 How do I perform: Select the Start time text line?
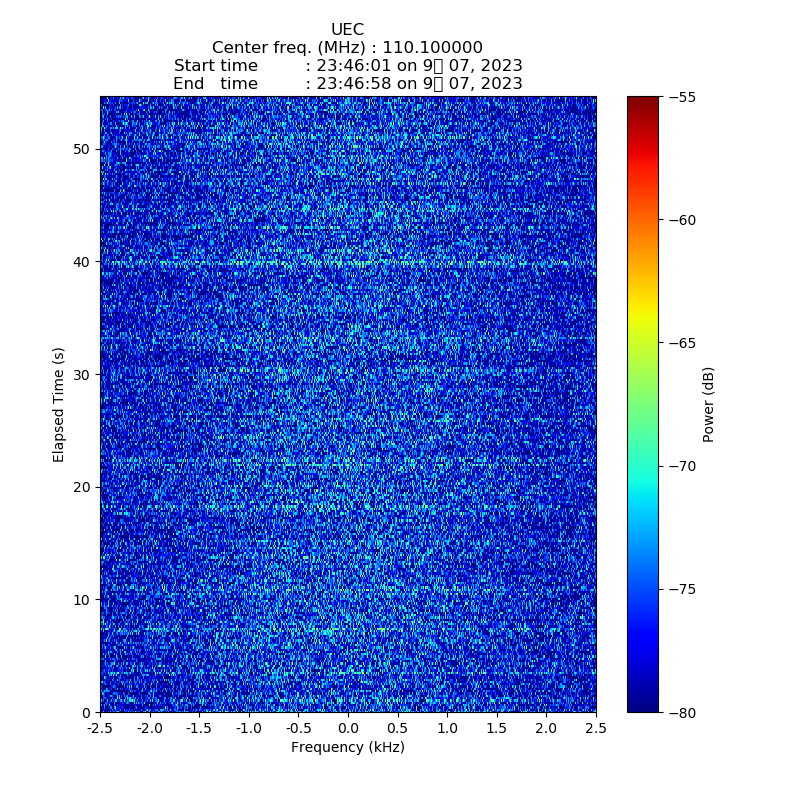347,66
